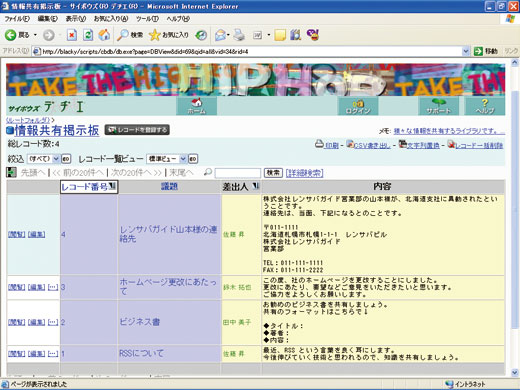Click into the record search text field

(x=238, y=173)
